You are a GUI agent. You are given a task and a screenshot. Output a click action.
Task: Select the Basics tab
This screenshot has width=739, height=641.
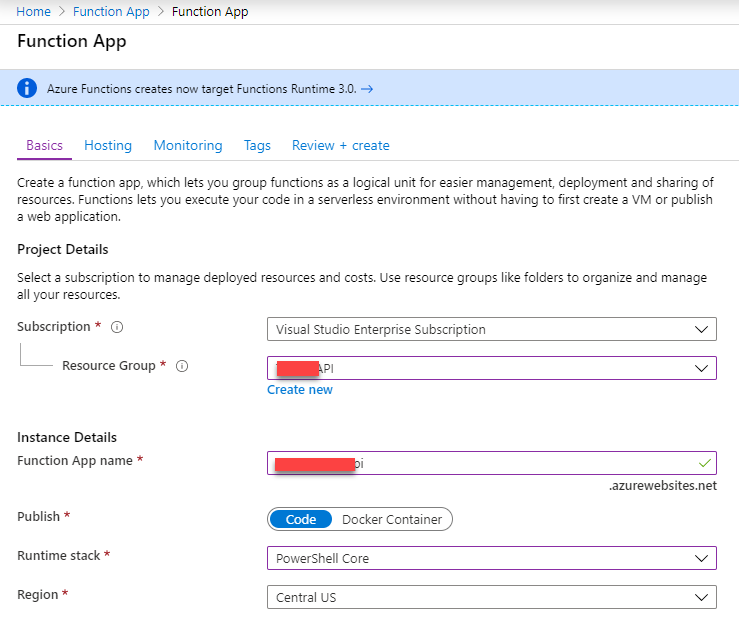(44, 145)
